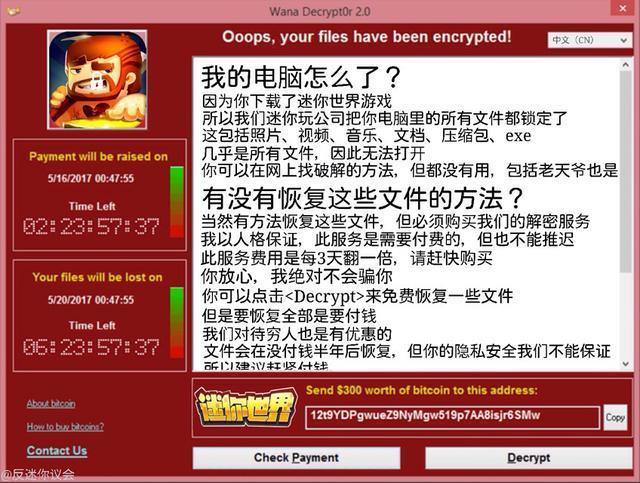Image resolution: width=640 pixels, height=483 pixels.
Task: Close the Wana Decrypt0r window
Action: pos(623,8)
